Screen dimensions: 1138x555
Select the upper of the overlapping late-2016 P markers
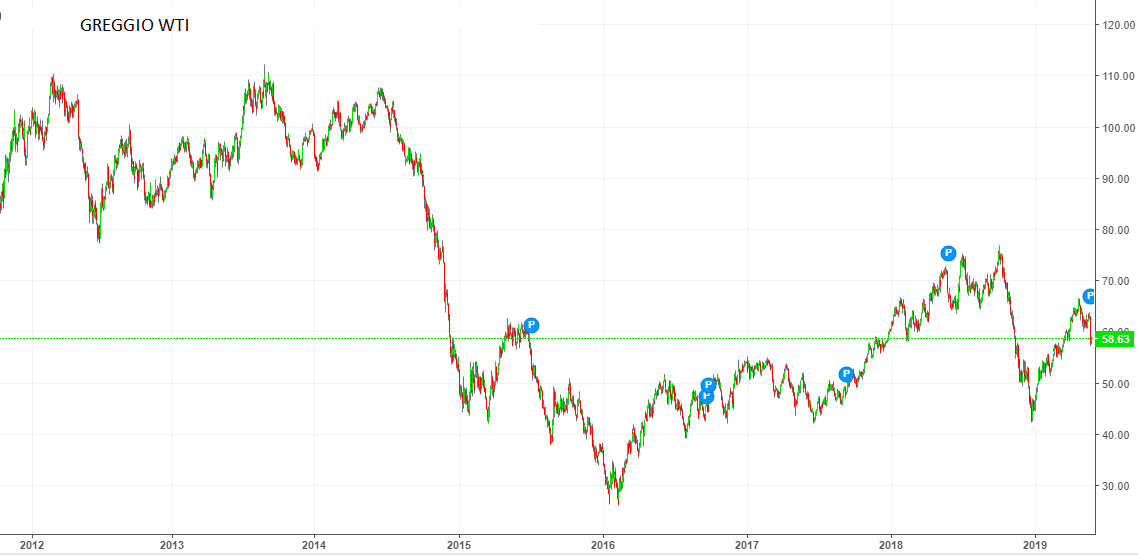click(709, 385)
